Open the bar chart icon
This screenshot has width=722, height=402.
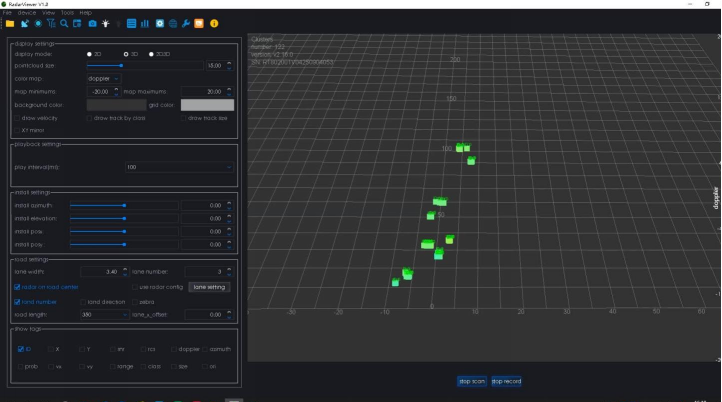tap(145, 23)
